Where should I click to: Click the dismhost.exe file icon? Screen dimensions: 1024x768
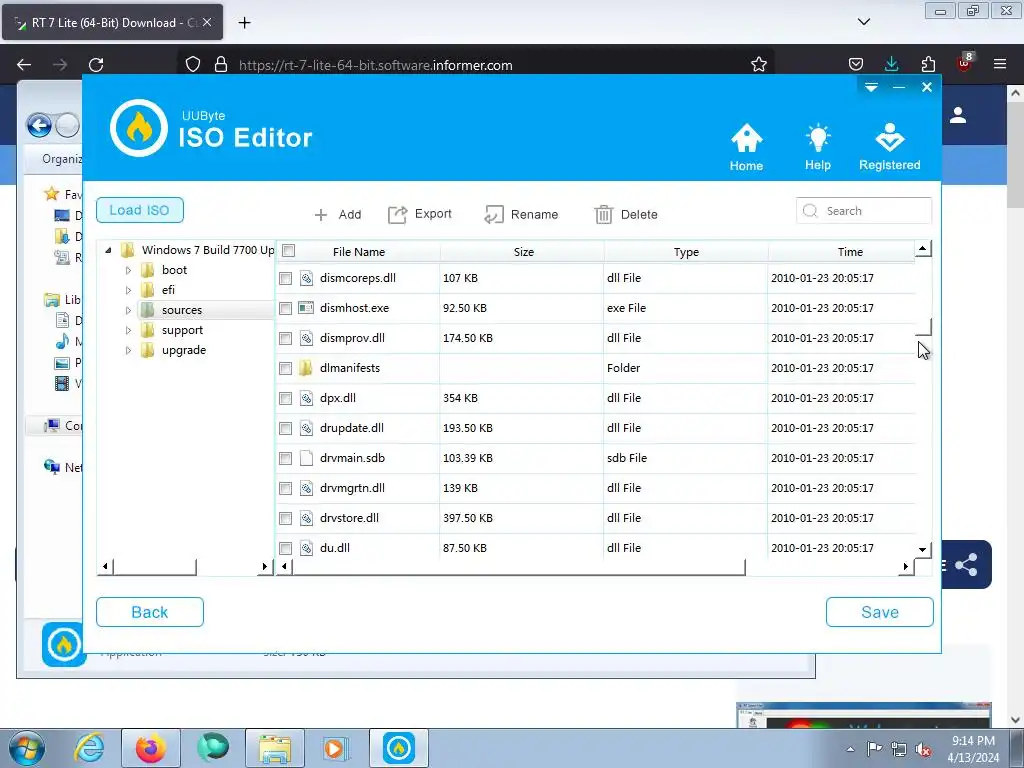[x=306, y=308]
